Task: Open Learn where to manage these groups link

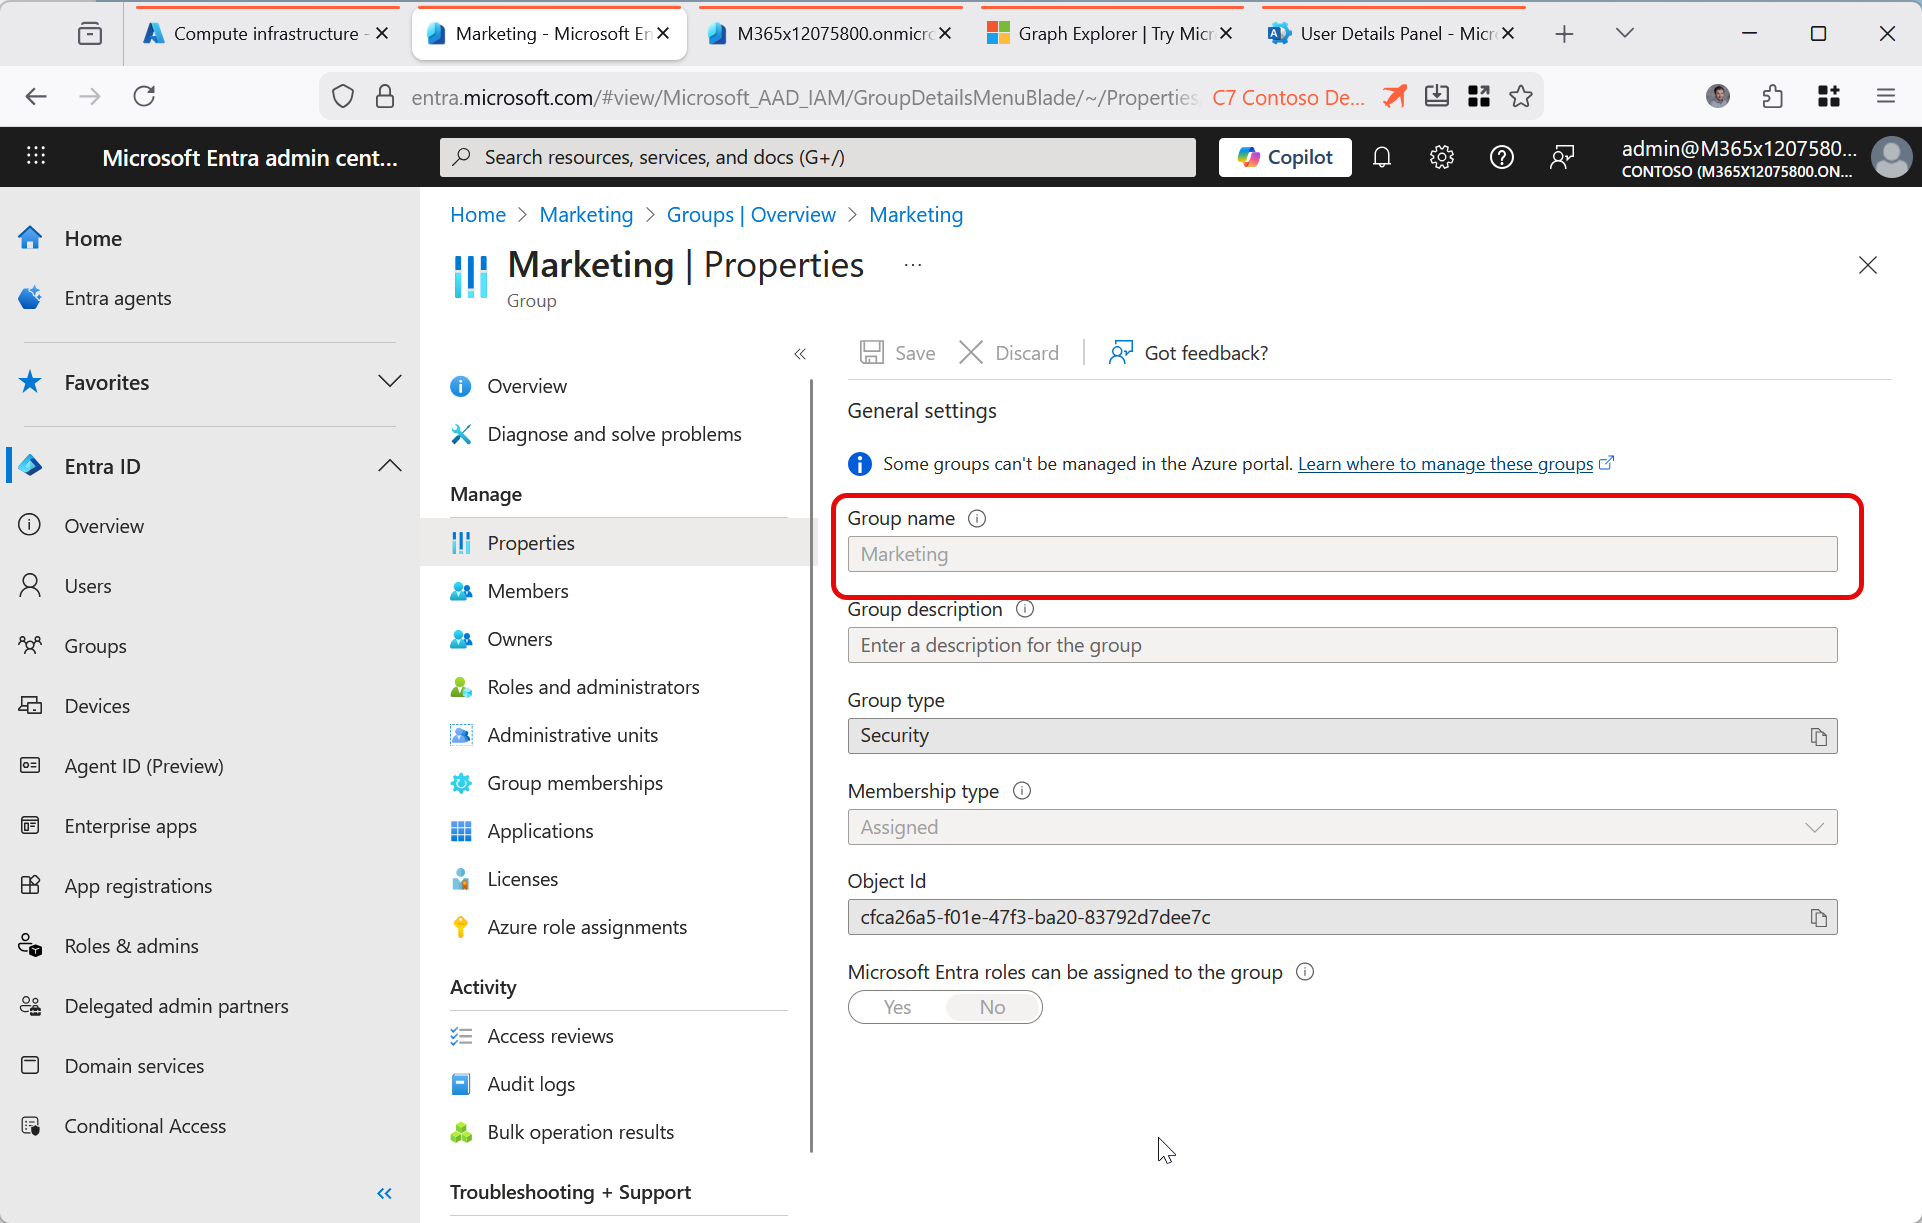Action: click(1445, 464)
